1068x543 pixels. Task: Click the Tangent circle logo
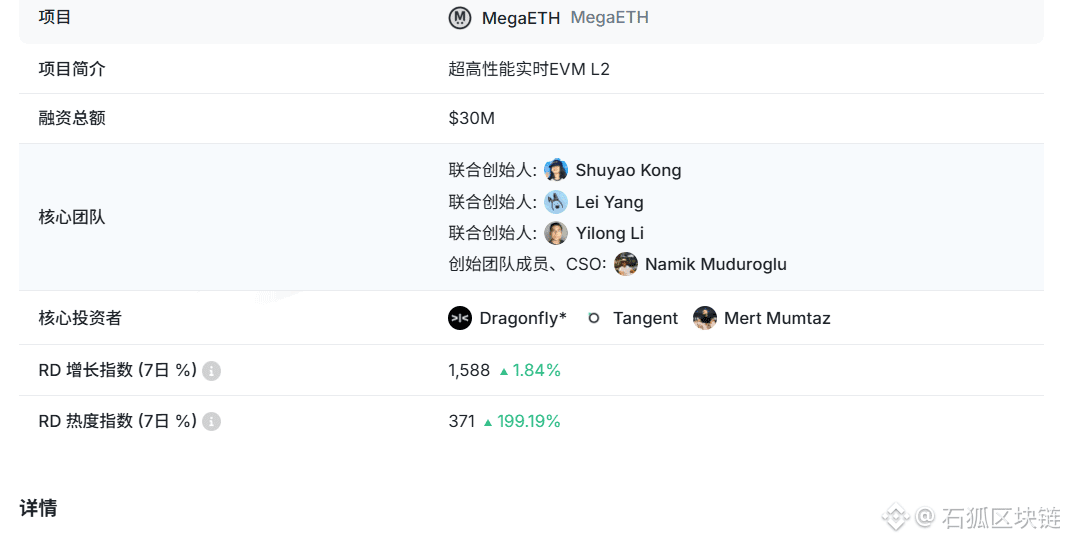[594, 318]
